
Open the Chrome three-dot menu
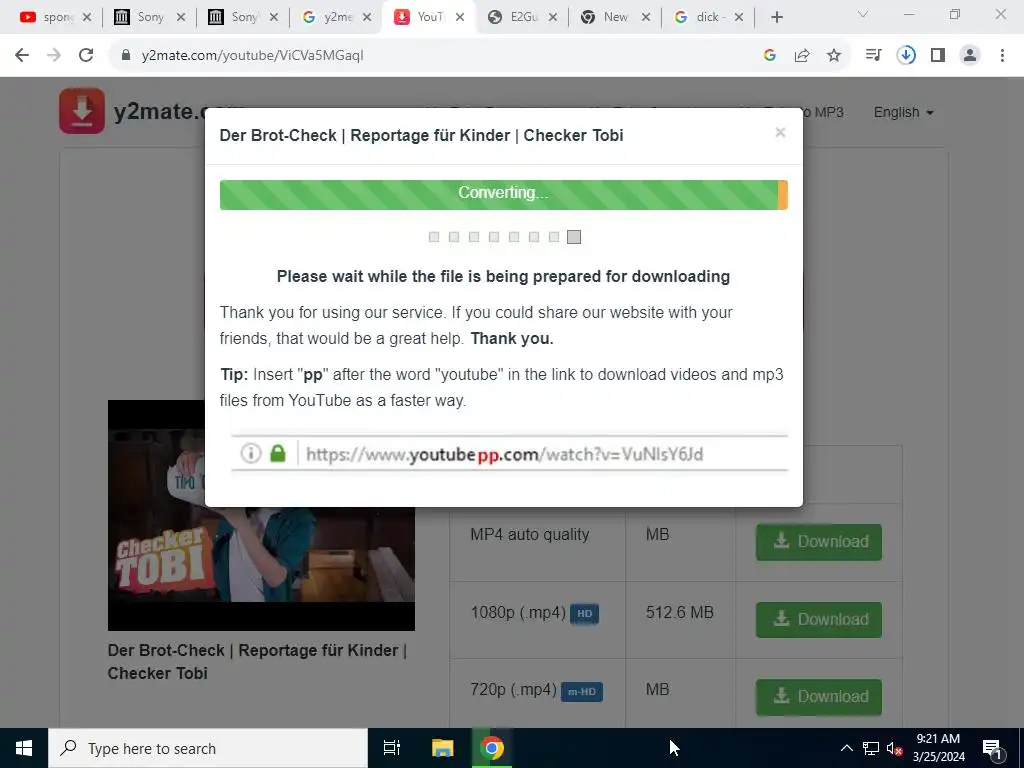(x=1002, y=56)
